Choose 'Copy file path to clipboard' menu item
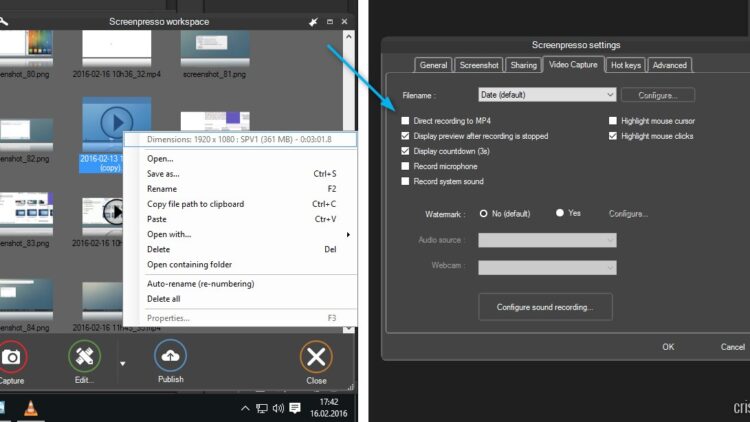Viewport: 750px width, 422px height. [x=196, y=204]
